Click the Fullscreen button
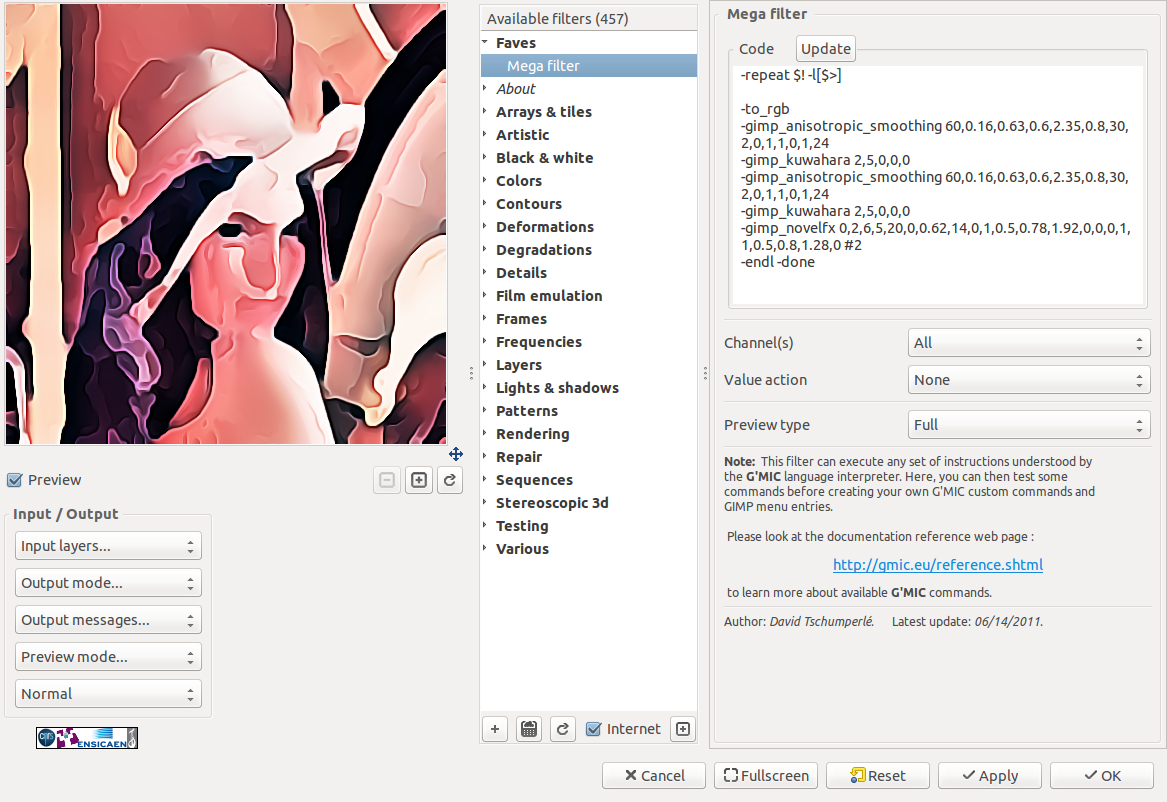 766,775
